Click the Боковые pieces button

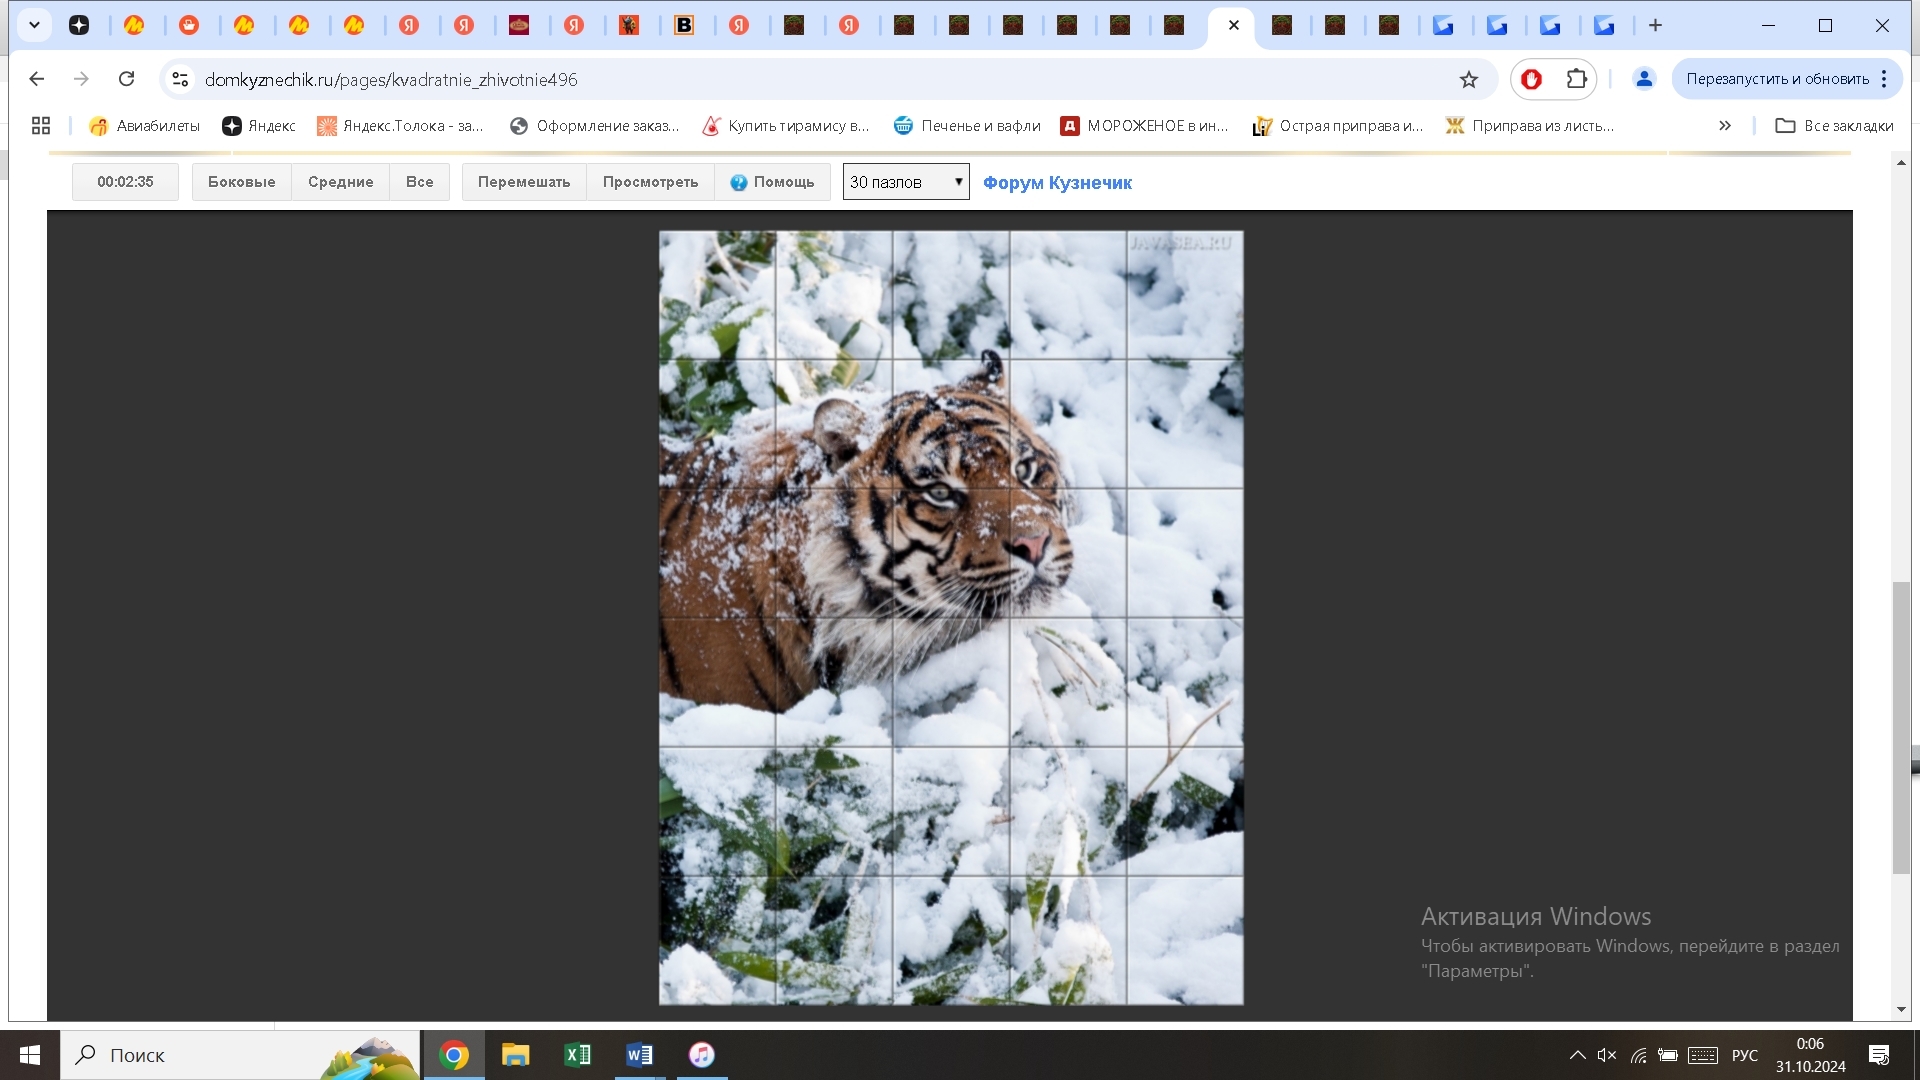242,182
